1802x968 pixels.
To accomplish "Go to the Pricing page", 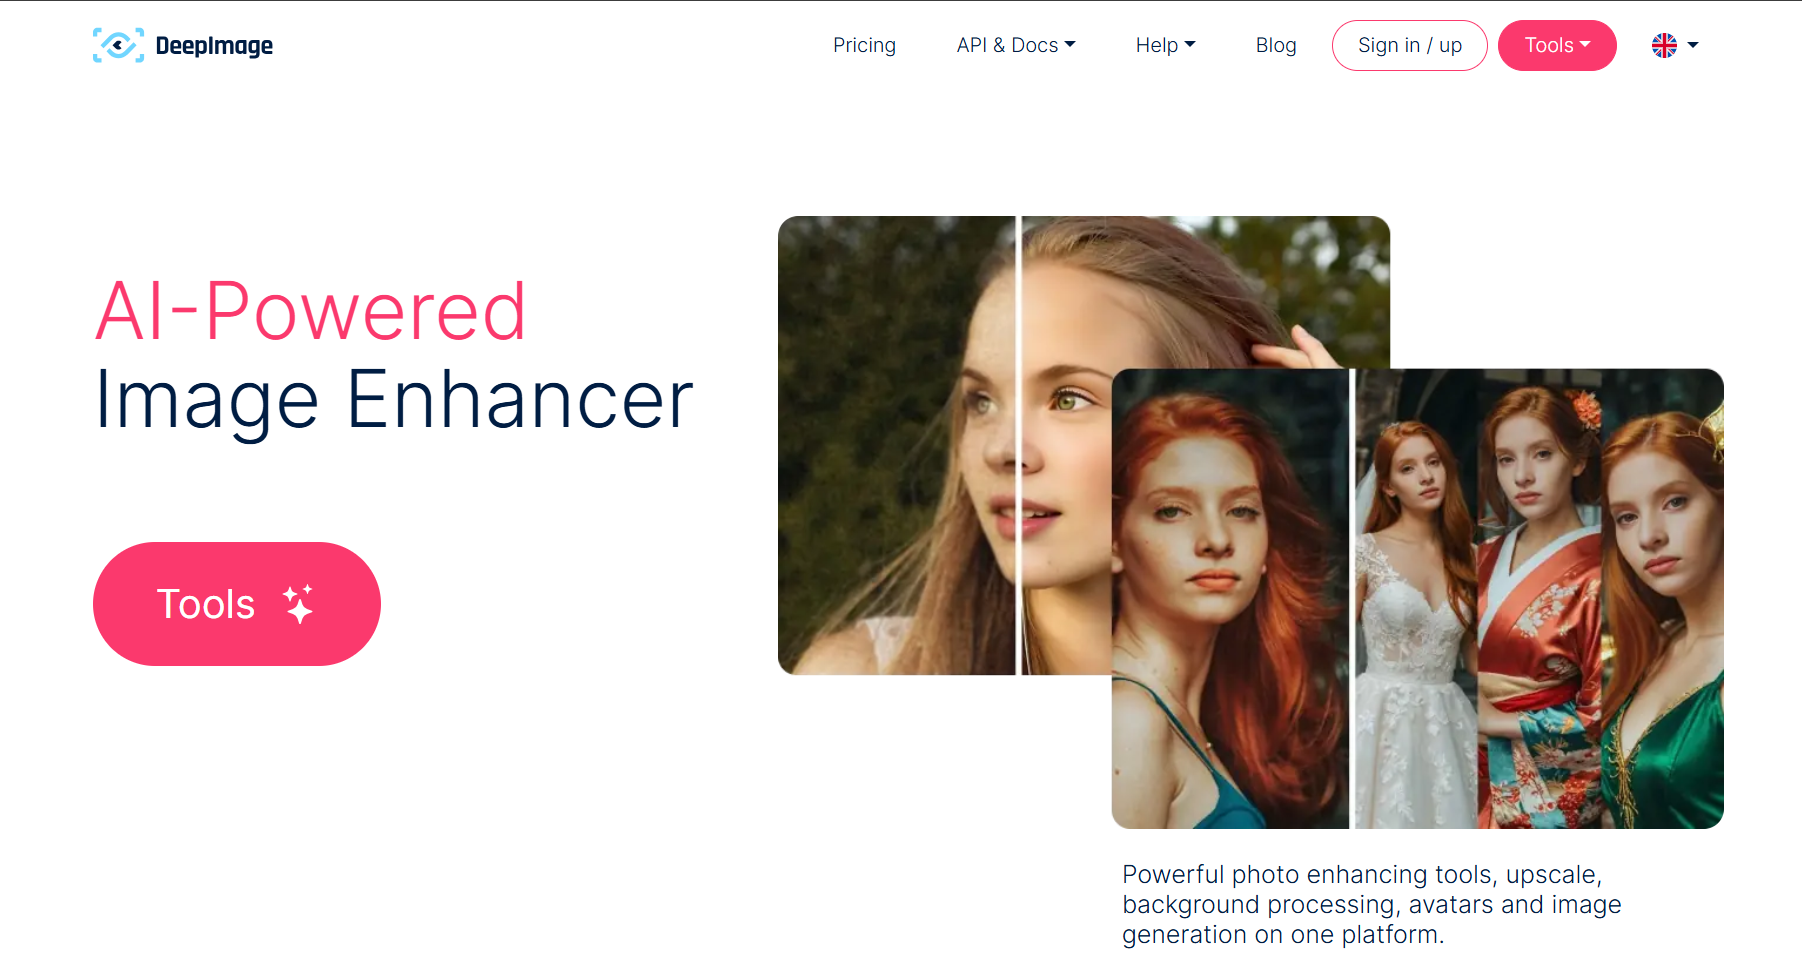I will (x=864, y=45).
